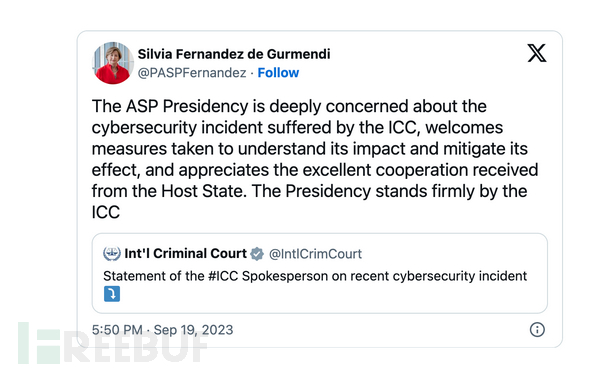Open the 5:50 PM · Sep 19, 2023 timestamp
Screen dimensions: 615x371
pyautogui.click(x=162, y=330)
